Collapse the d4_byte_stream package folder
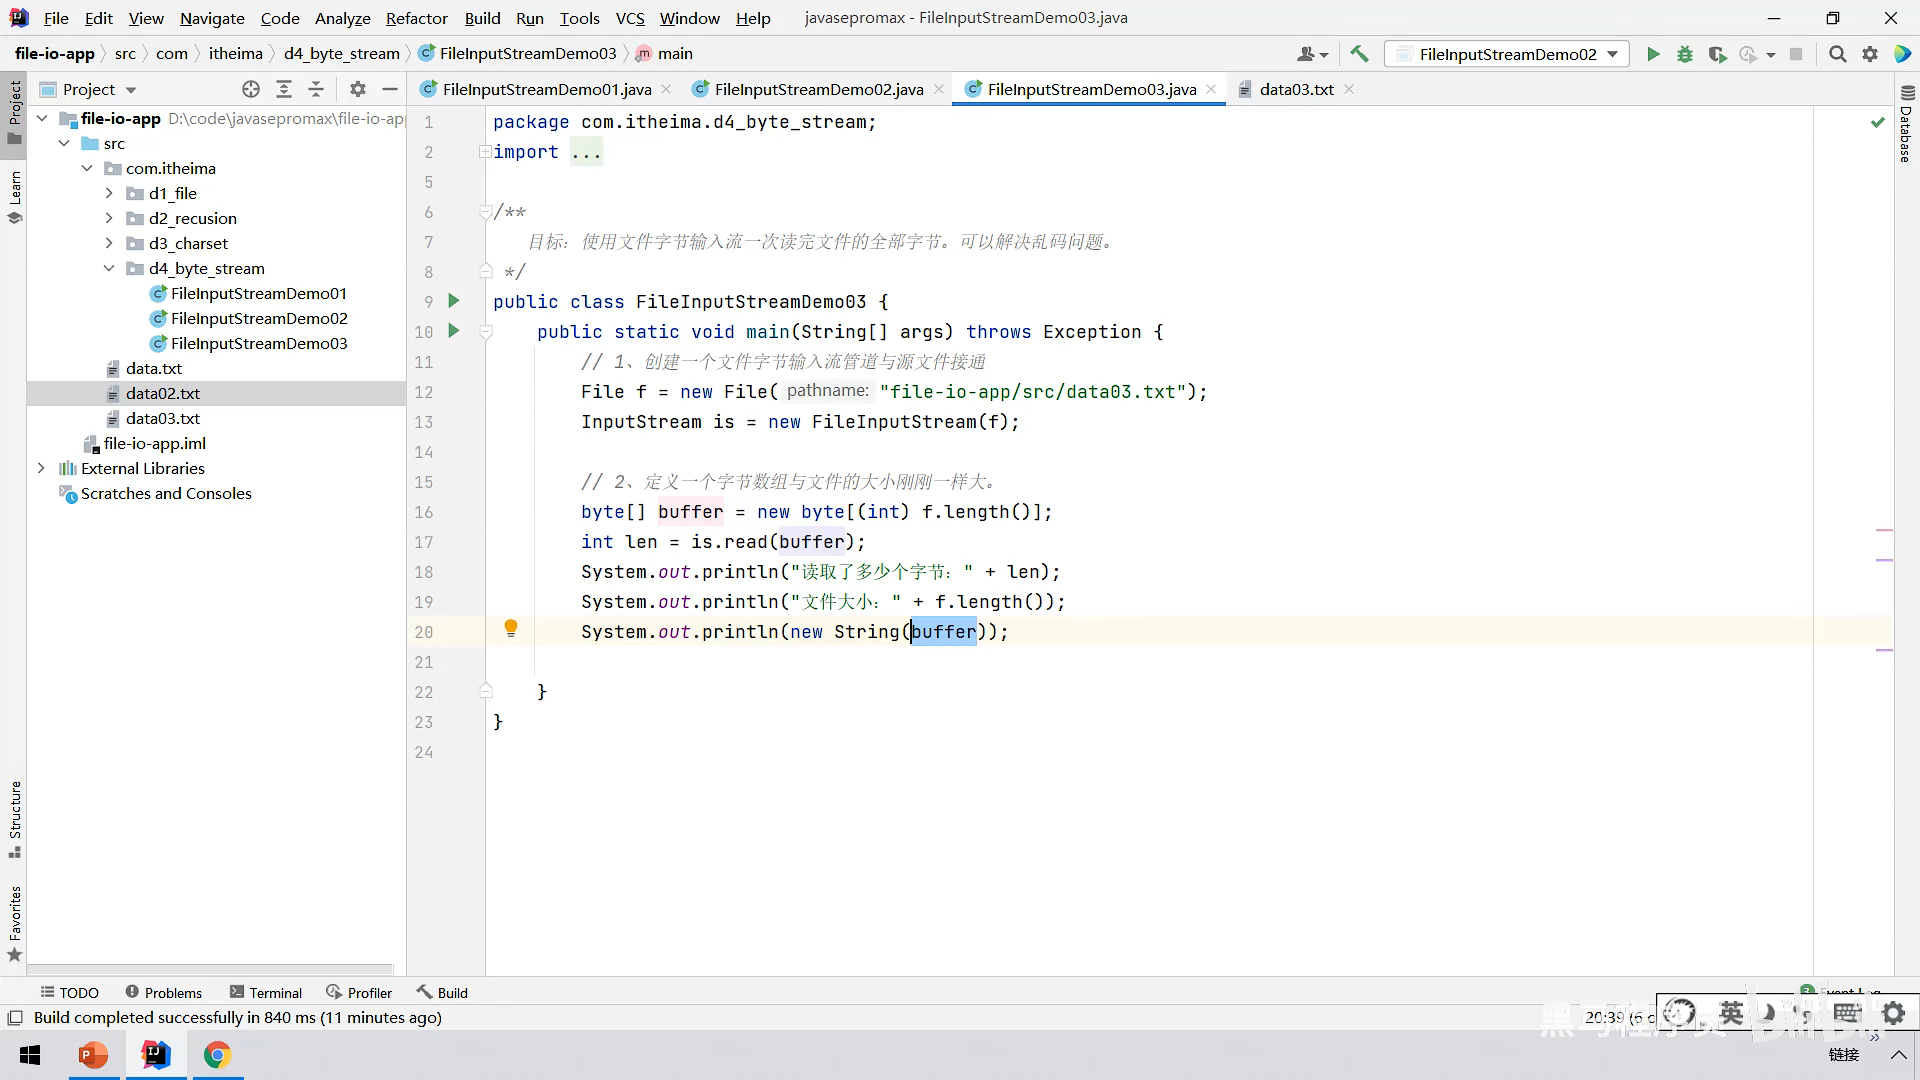Screen dimensions: 1920x1080 (x=109, y=268)
